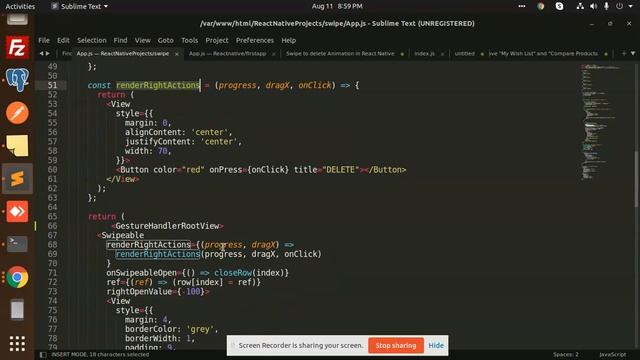Switch to App.js — Reactnative/firstapp tab
The image size is (640, 360).
pyautogui.click(x=227, y=53)
